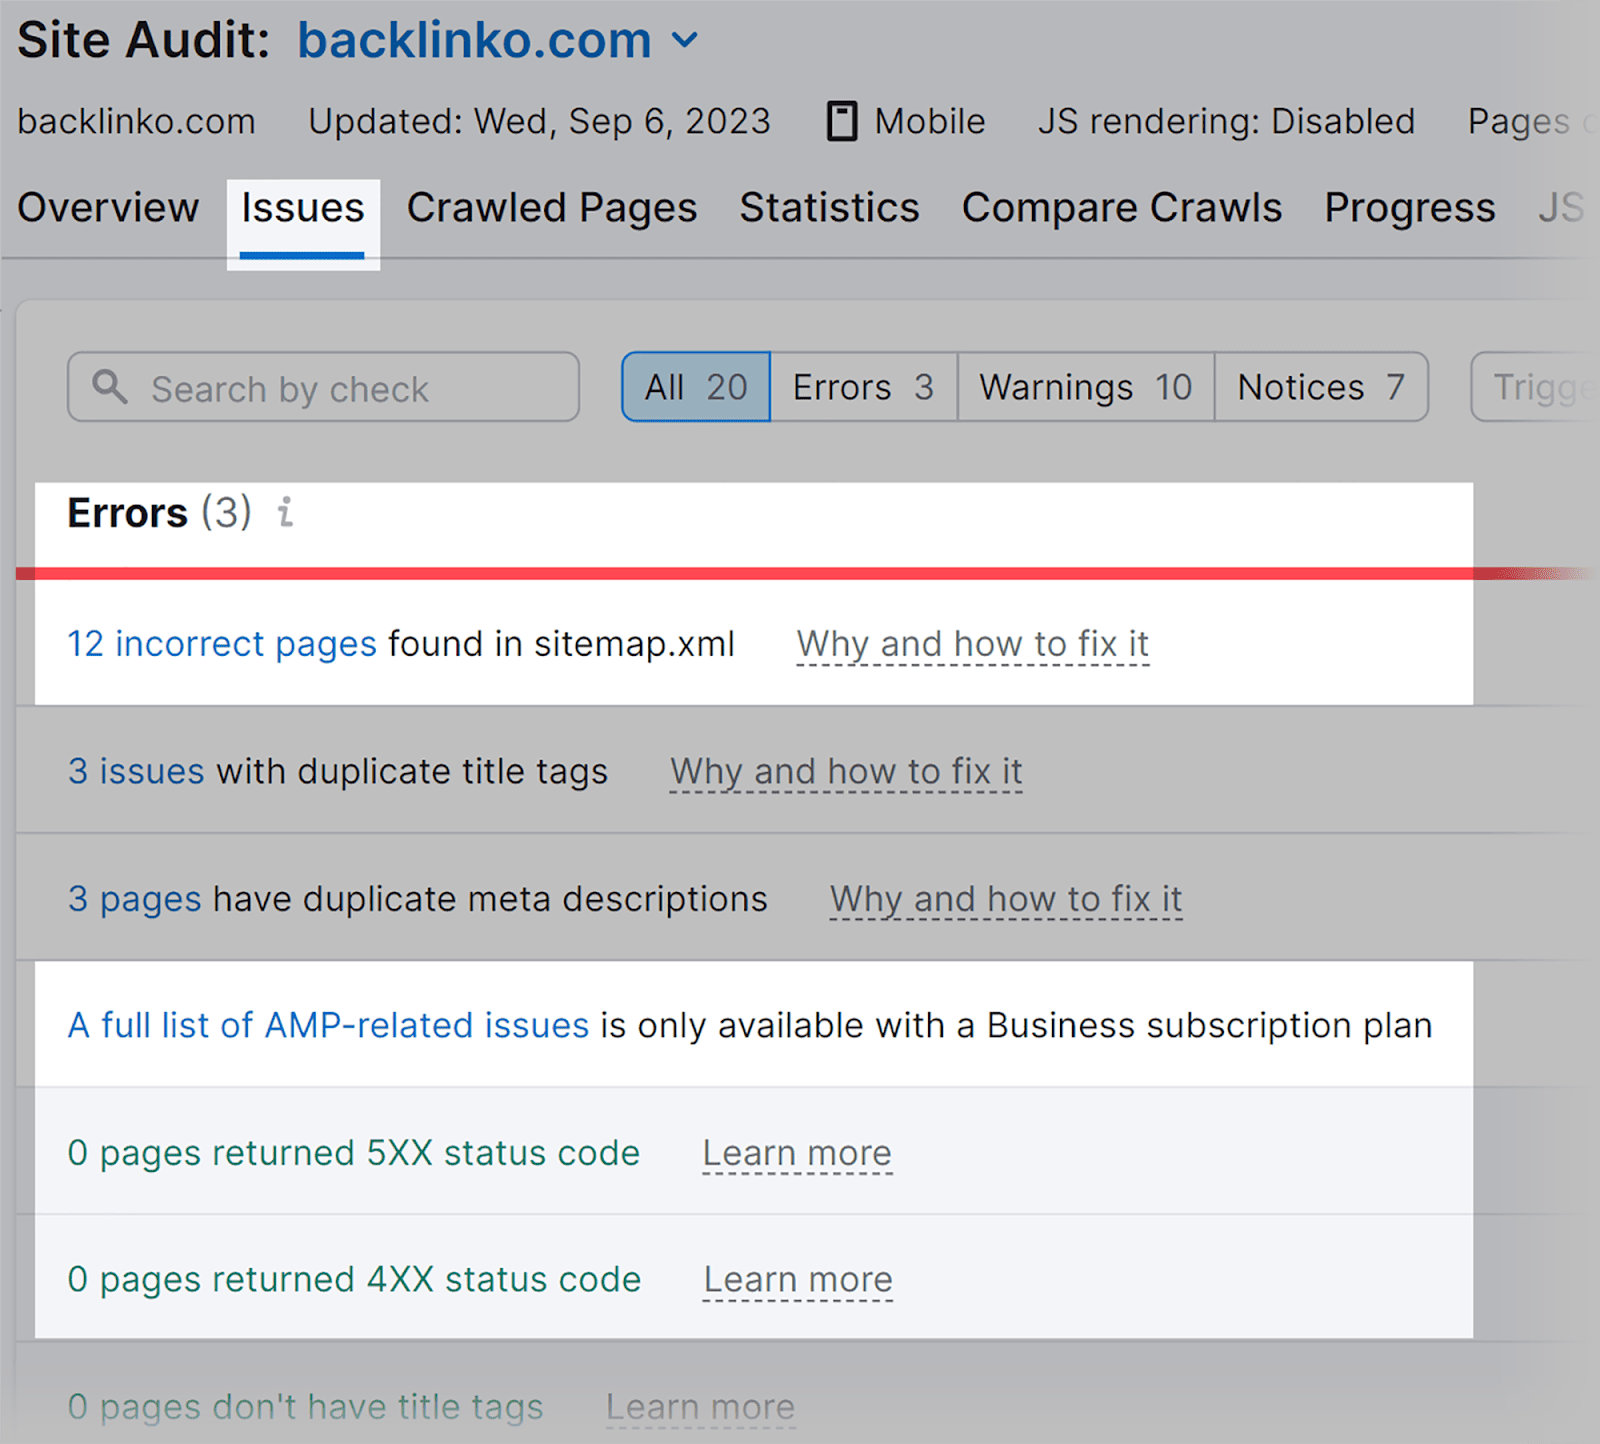Open the 12 incorrect pages link

pyautogui.click(x=220, y=644)
